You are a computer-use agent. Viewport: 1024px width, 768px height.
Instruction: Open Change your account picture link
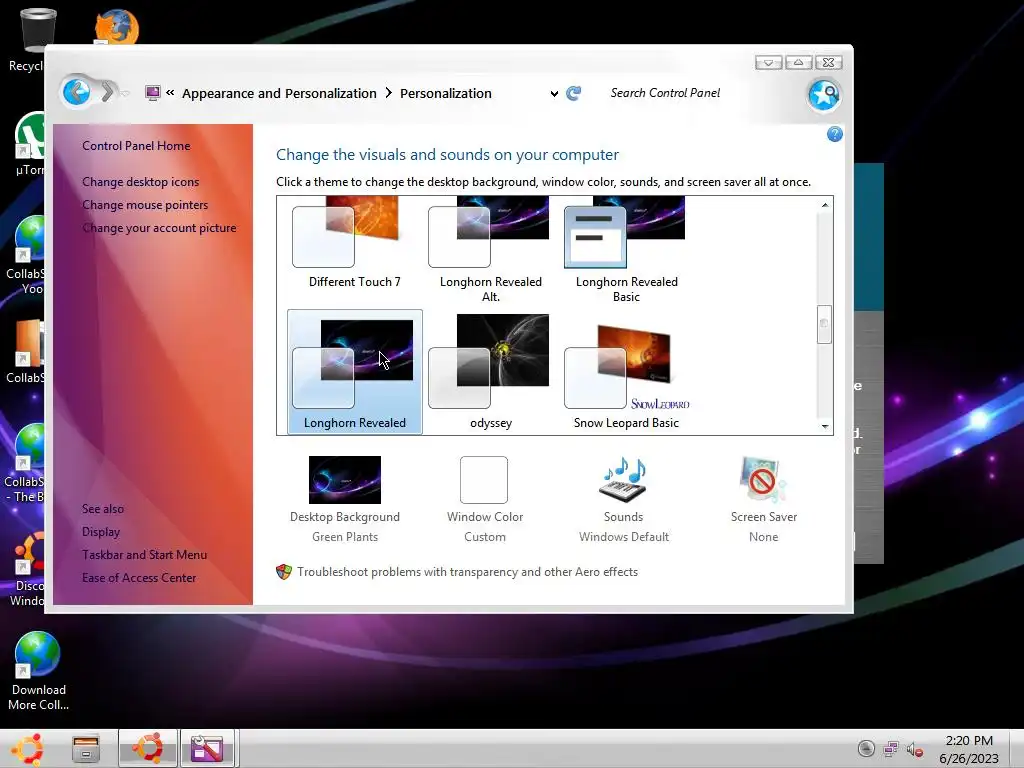(x=159, y=228)
